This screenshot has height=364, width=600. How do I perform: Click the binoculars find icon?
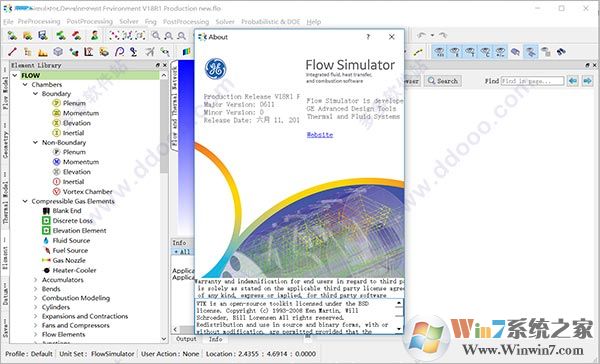click(561, 52)
